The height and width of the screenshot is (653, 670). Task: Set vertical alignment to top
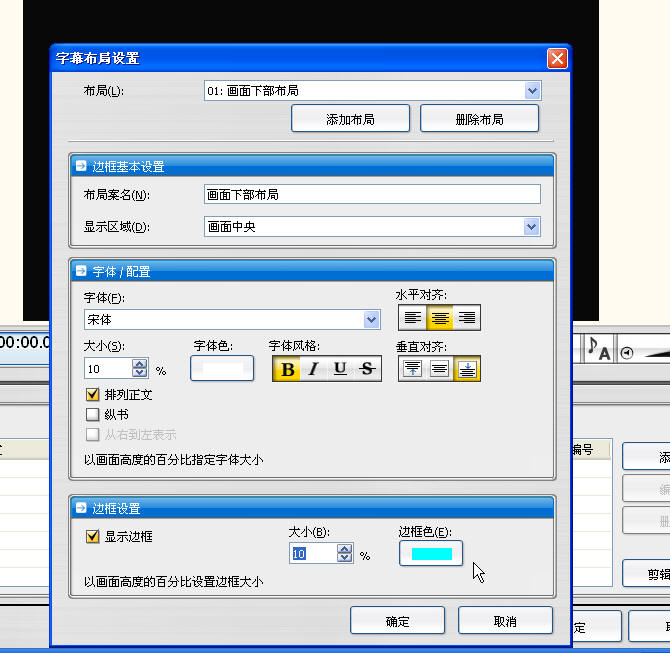click(412, 368)
